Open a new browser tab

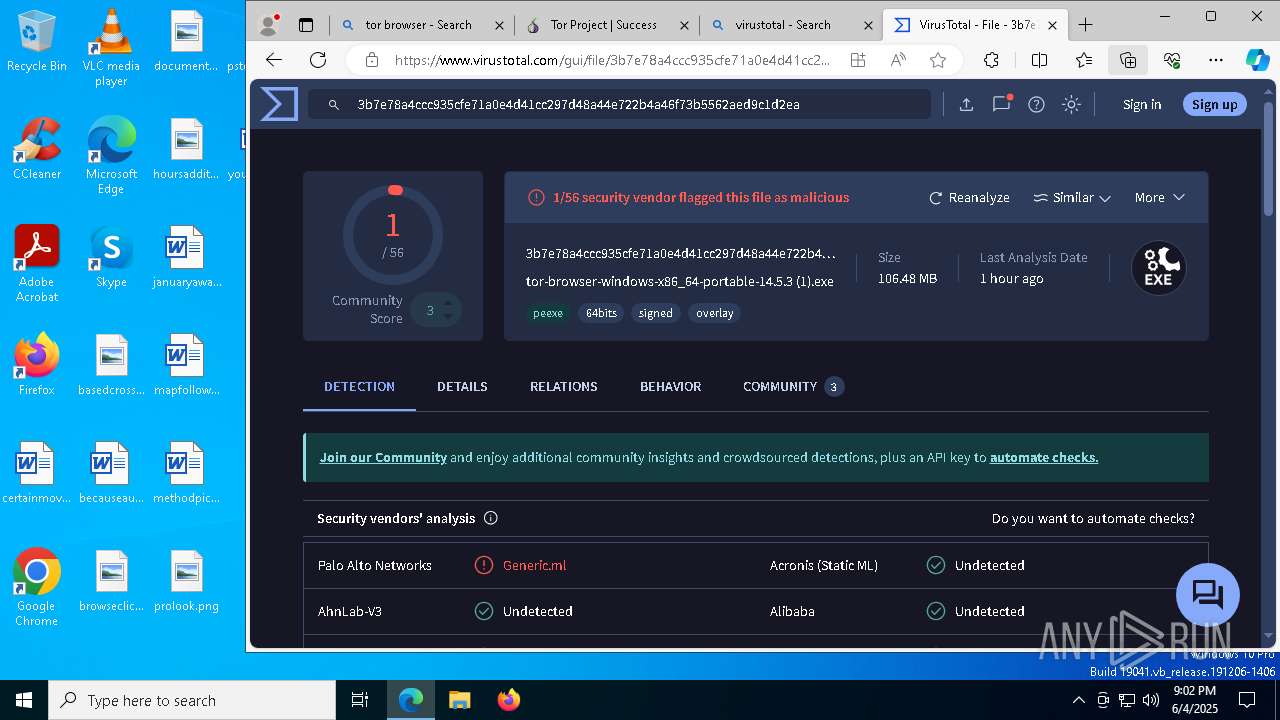pyautogui.click(x=1086, y=25)
